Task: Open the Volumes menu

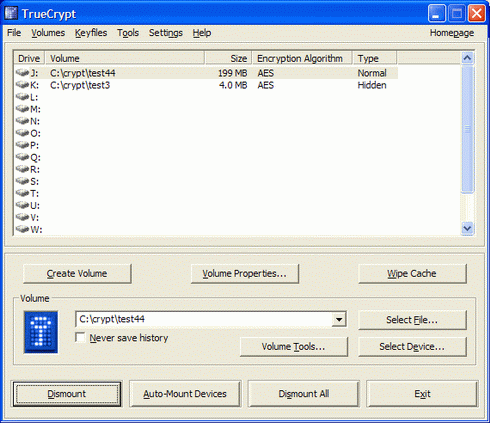Action: coord(48,33)
